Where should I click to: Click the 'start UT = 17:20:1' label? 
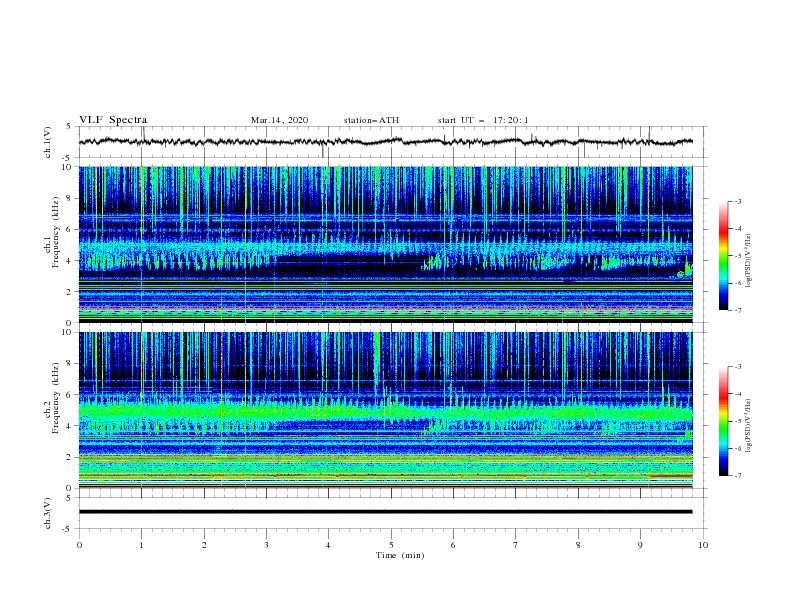coord(483,120)
